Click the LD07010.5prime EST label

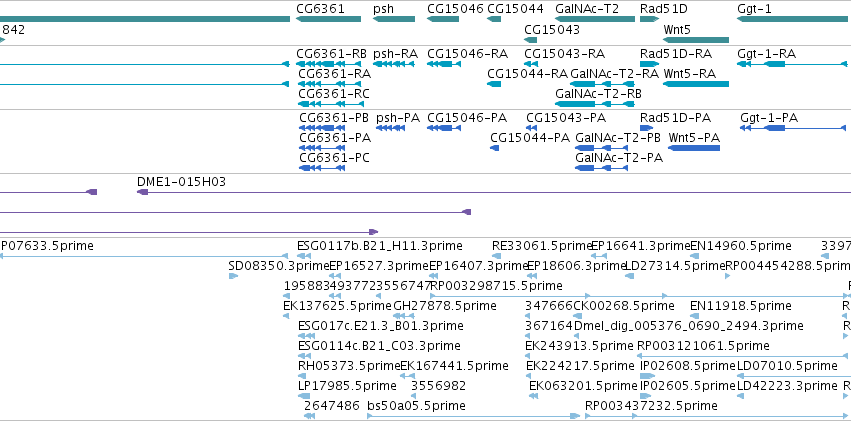click(787, 366)
